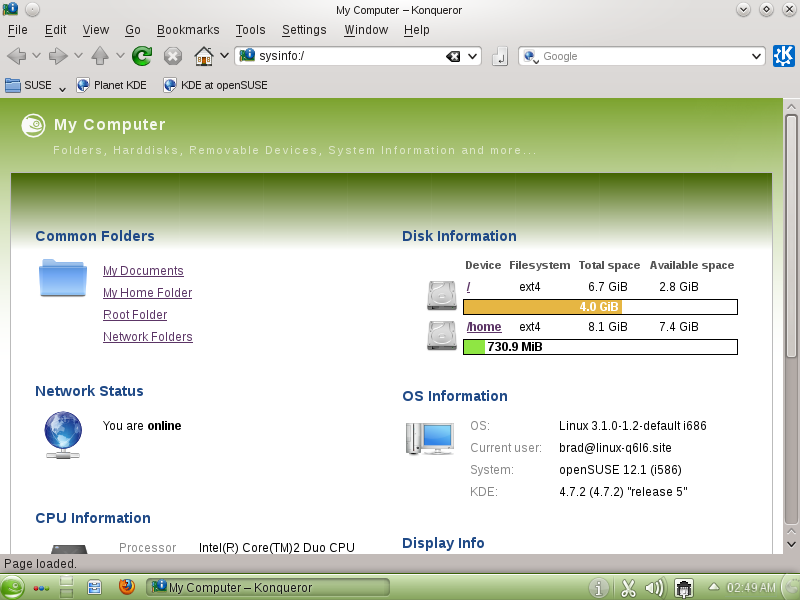Open the location bar history dropdown
This screenshot has width=800, height=600.
[x=472, y=56]
